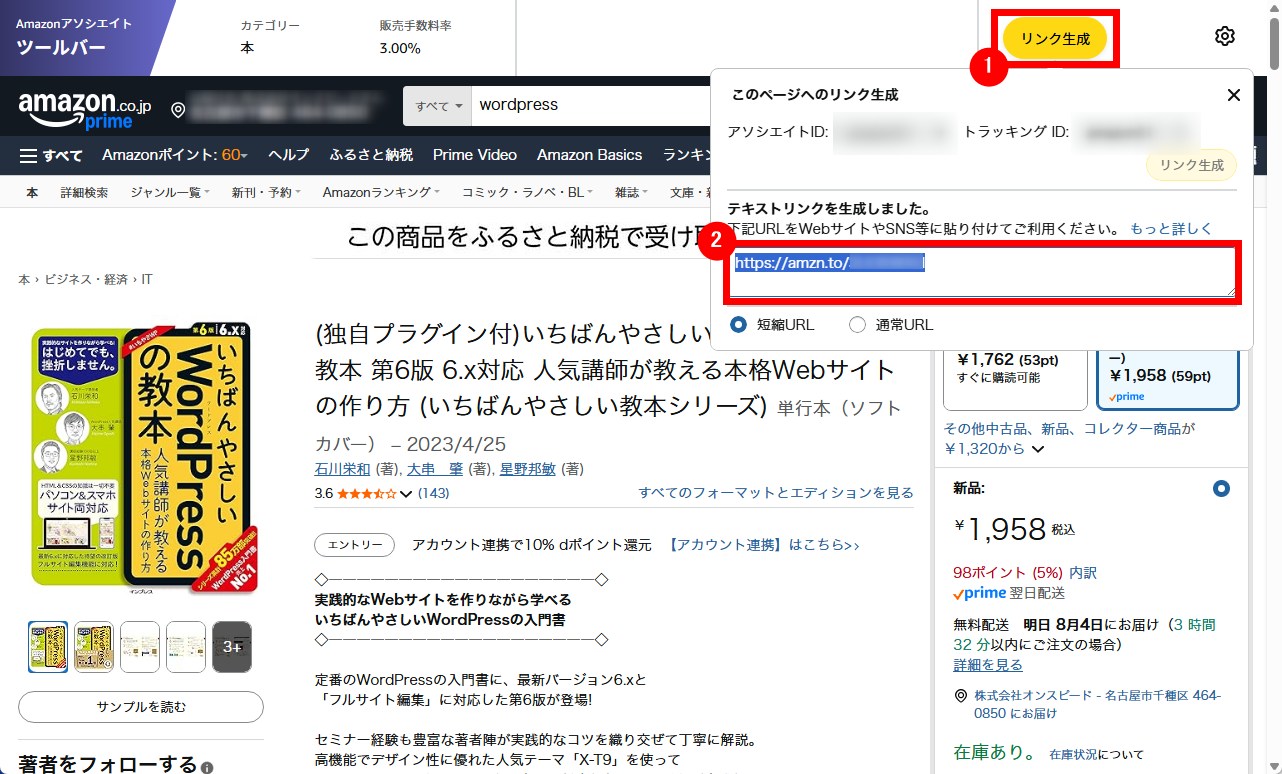Image resolution: width=1282 pixels, height=774 pixels.
Task: Expand the 雑誌 dropdown
Action: pyautogui.click(x=631, y=192)
